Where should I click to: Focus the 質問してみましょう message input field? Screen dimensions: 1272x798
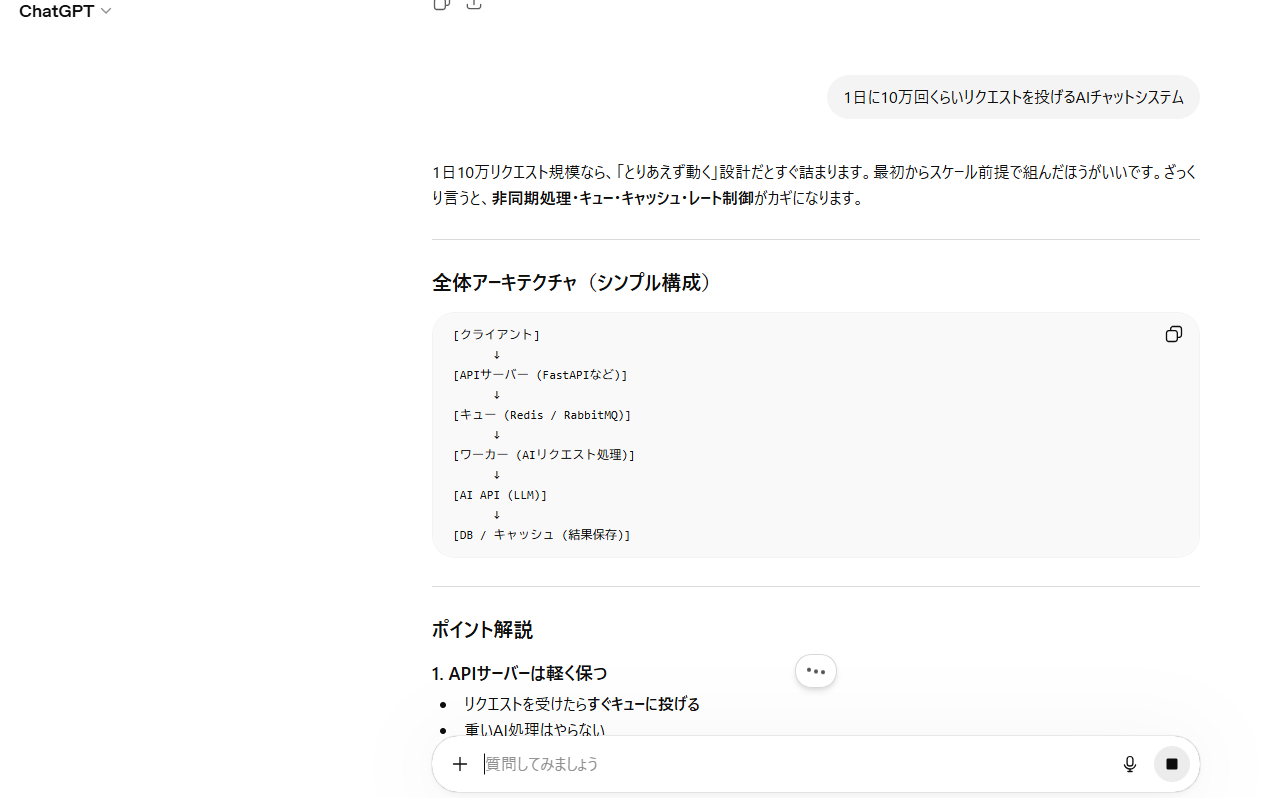point(790,764)
